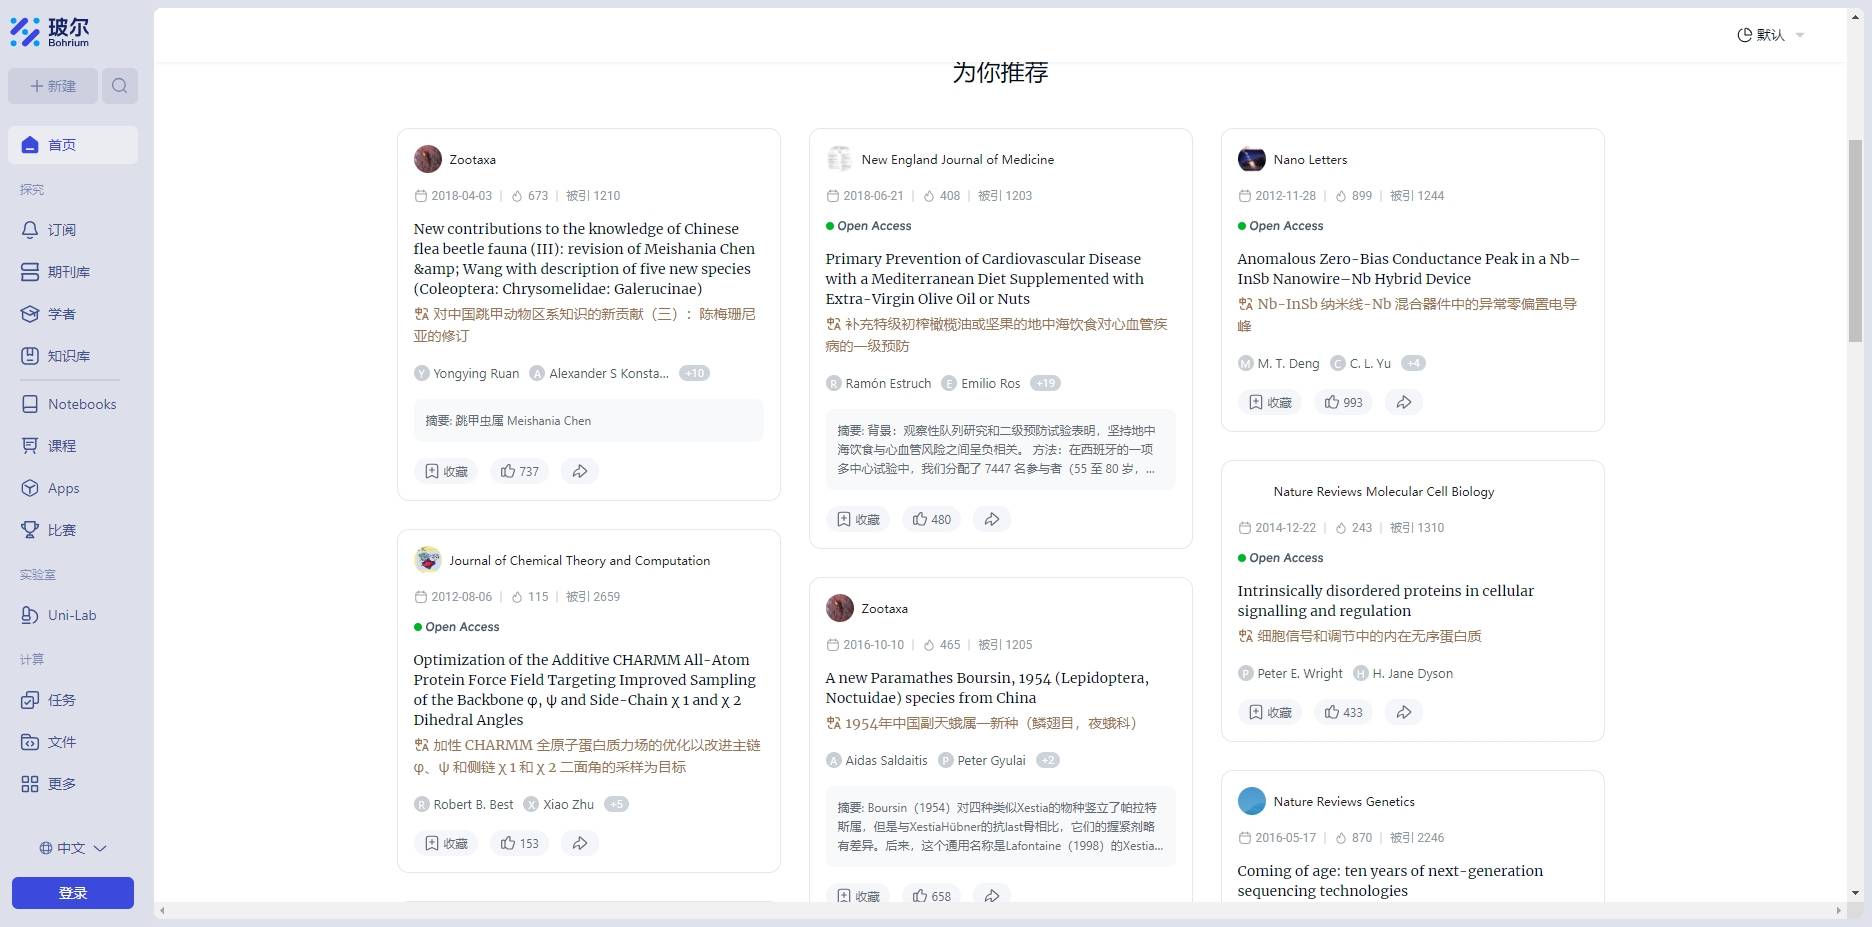Viewport: 1872px width, 927px height.
Task: Open Uni-Lab in sidebar
Action: coord(73,615)
